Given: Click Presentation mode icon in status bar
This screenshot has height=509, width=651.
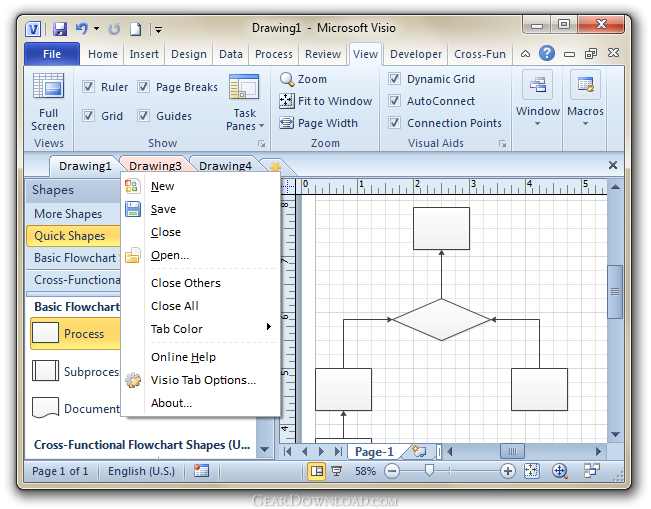Looking at the screenshot, I should (336, 471).
